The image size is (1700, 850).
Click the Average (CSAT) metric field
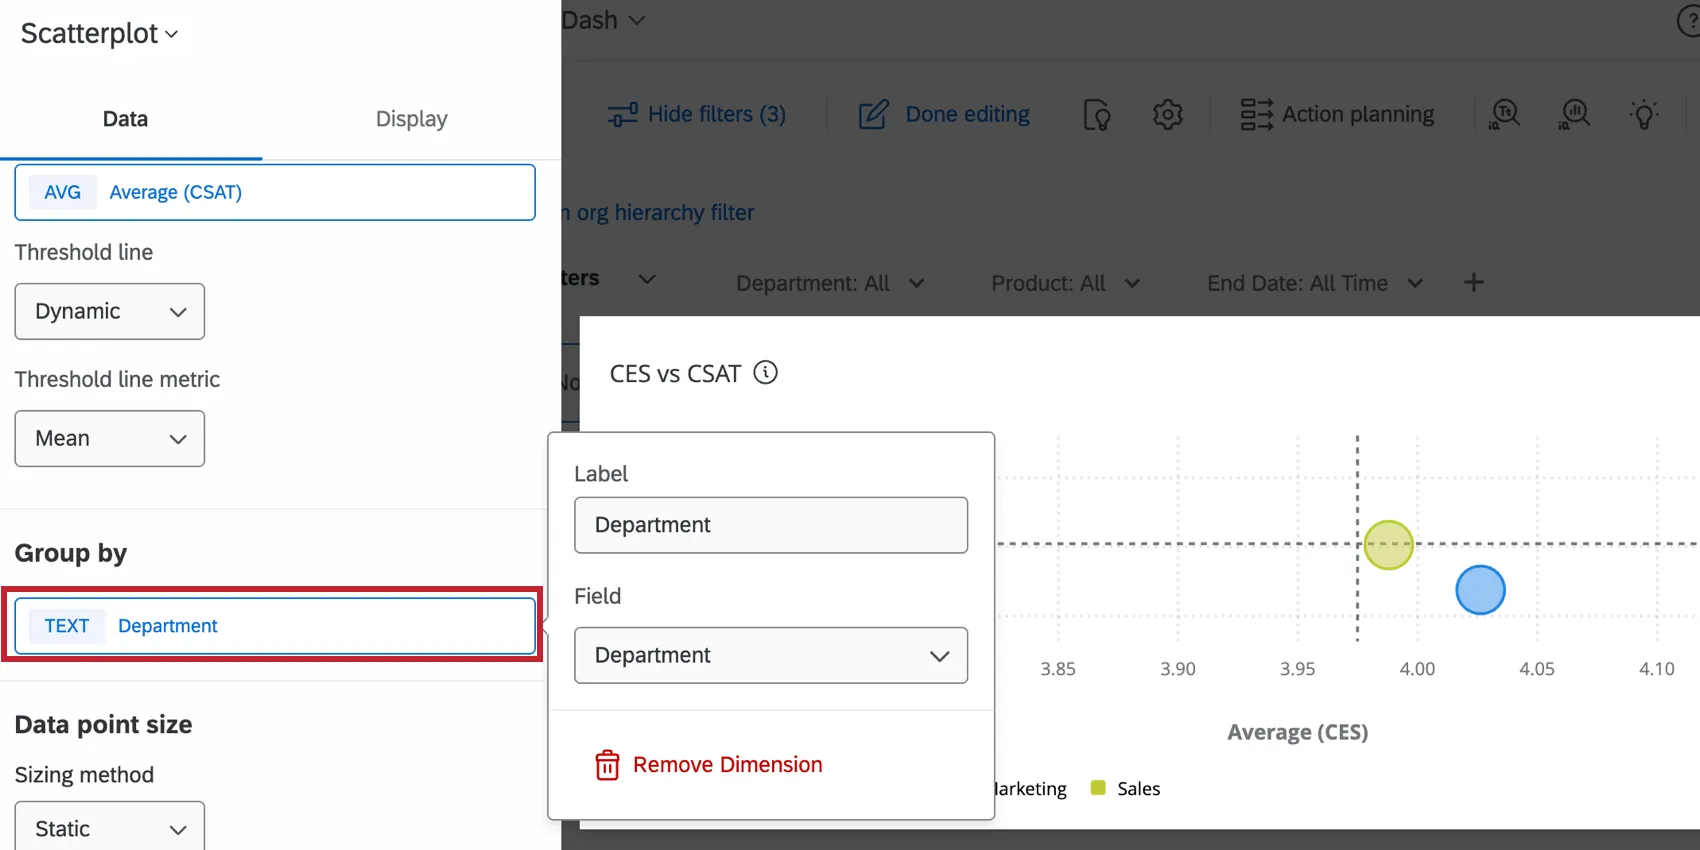click(275, 193)
